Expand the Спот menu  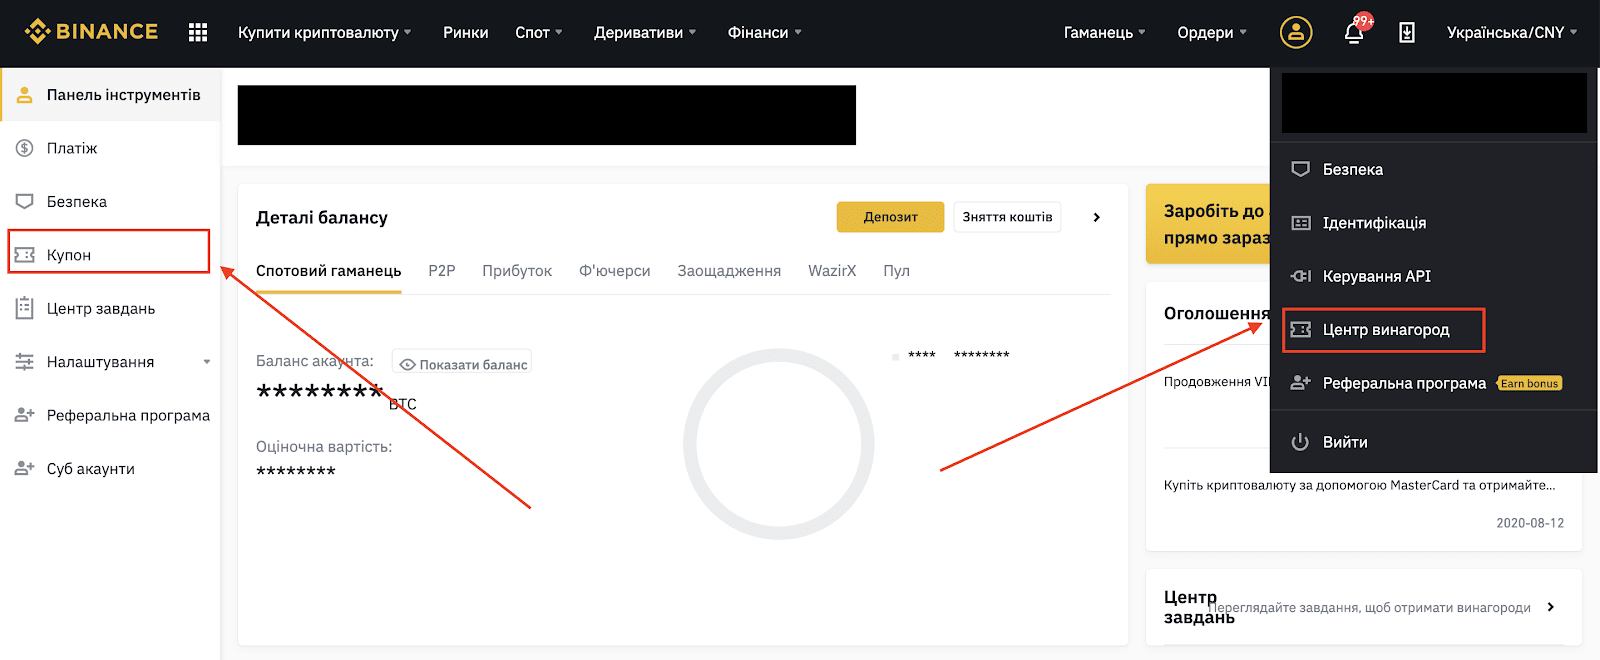point(539,32)
